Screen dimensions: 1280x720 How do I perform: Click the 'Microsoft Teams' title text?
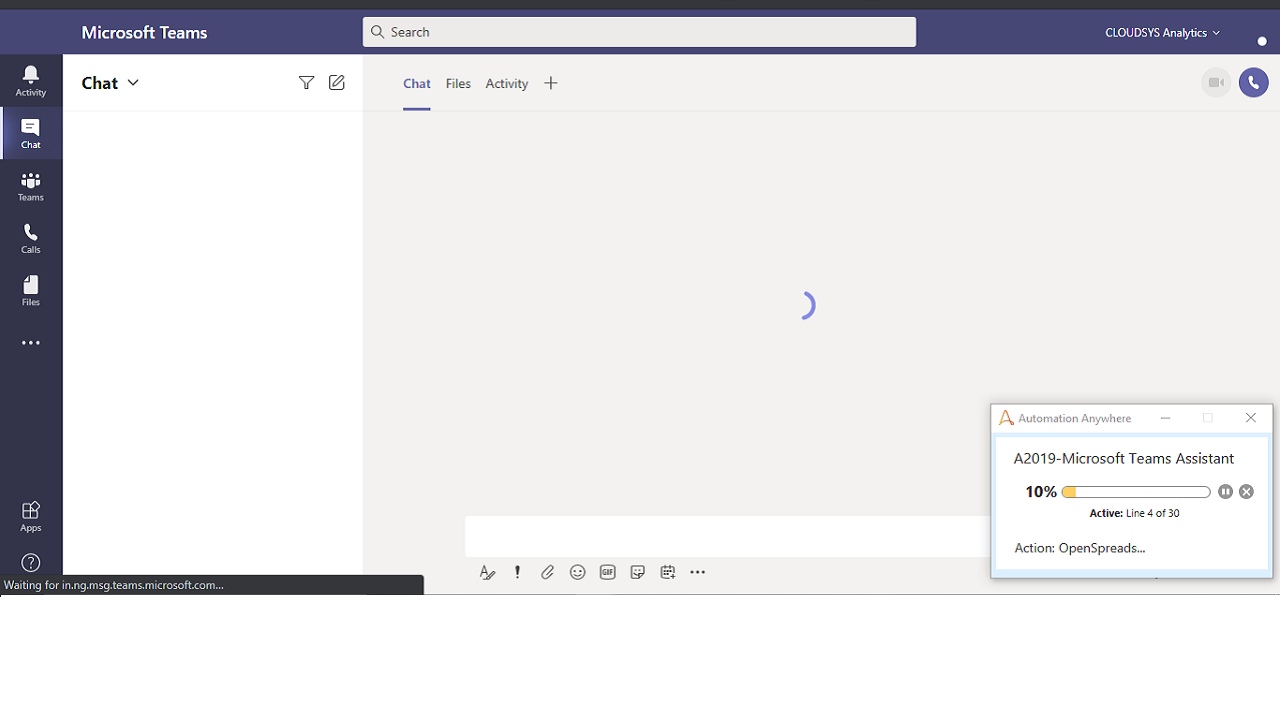coord(144,32)
